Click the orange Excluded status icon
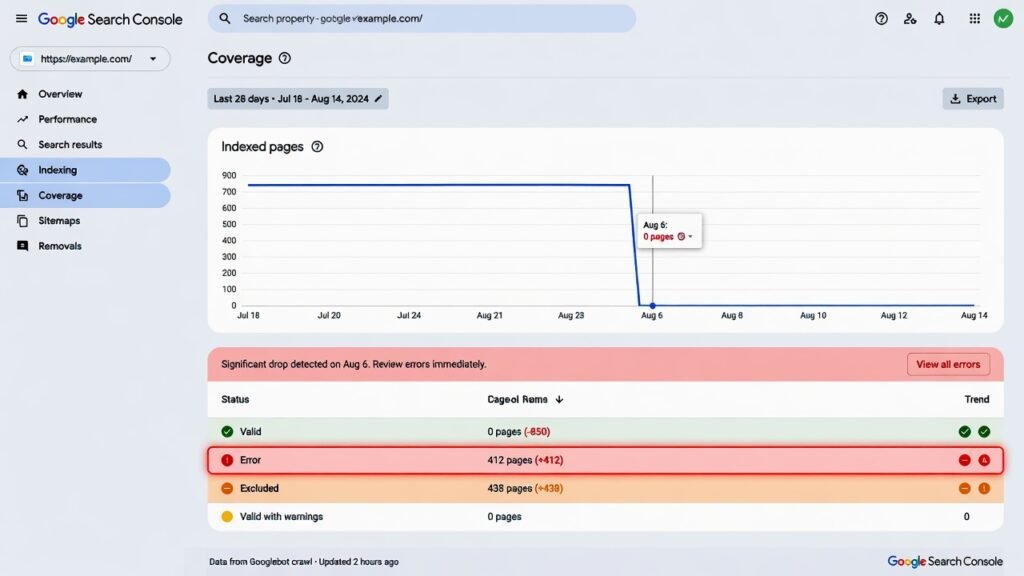This screenshot has height=576, width=1024. click(x=227, y=488)
